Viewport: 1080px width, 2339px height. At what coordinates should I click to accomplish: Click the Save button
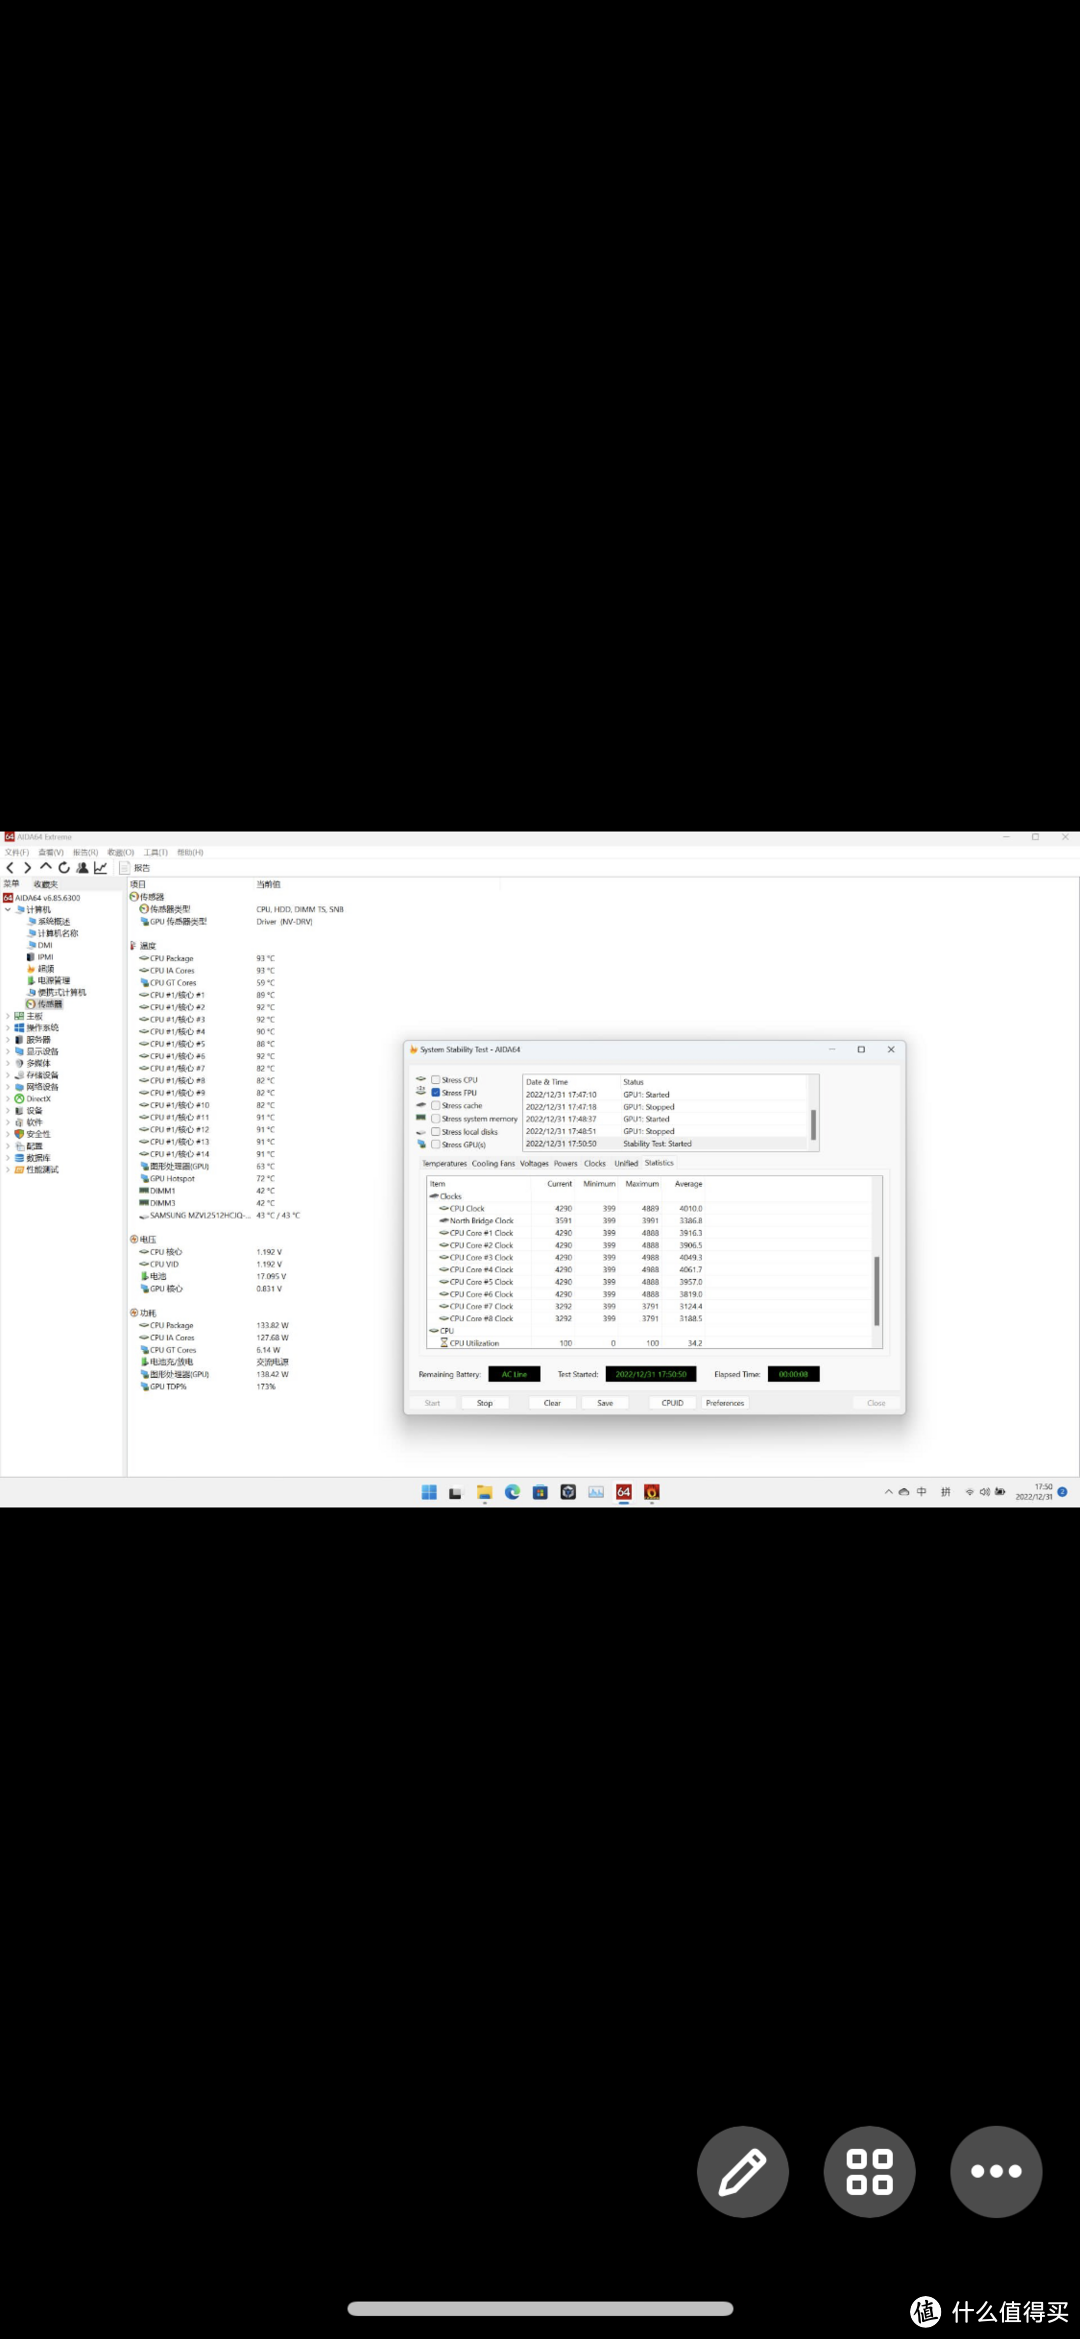pos(605,1403)
